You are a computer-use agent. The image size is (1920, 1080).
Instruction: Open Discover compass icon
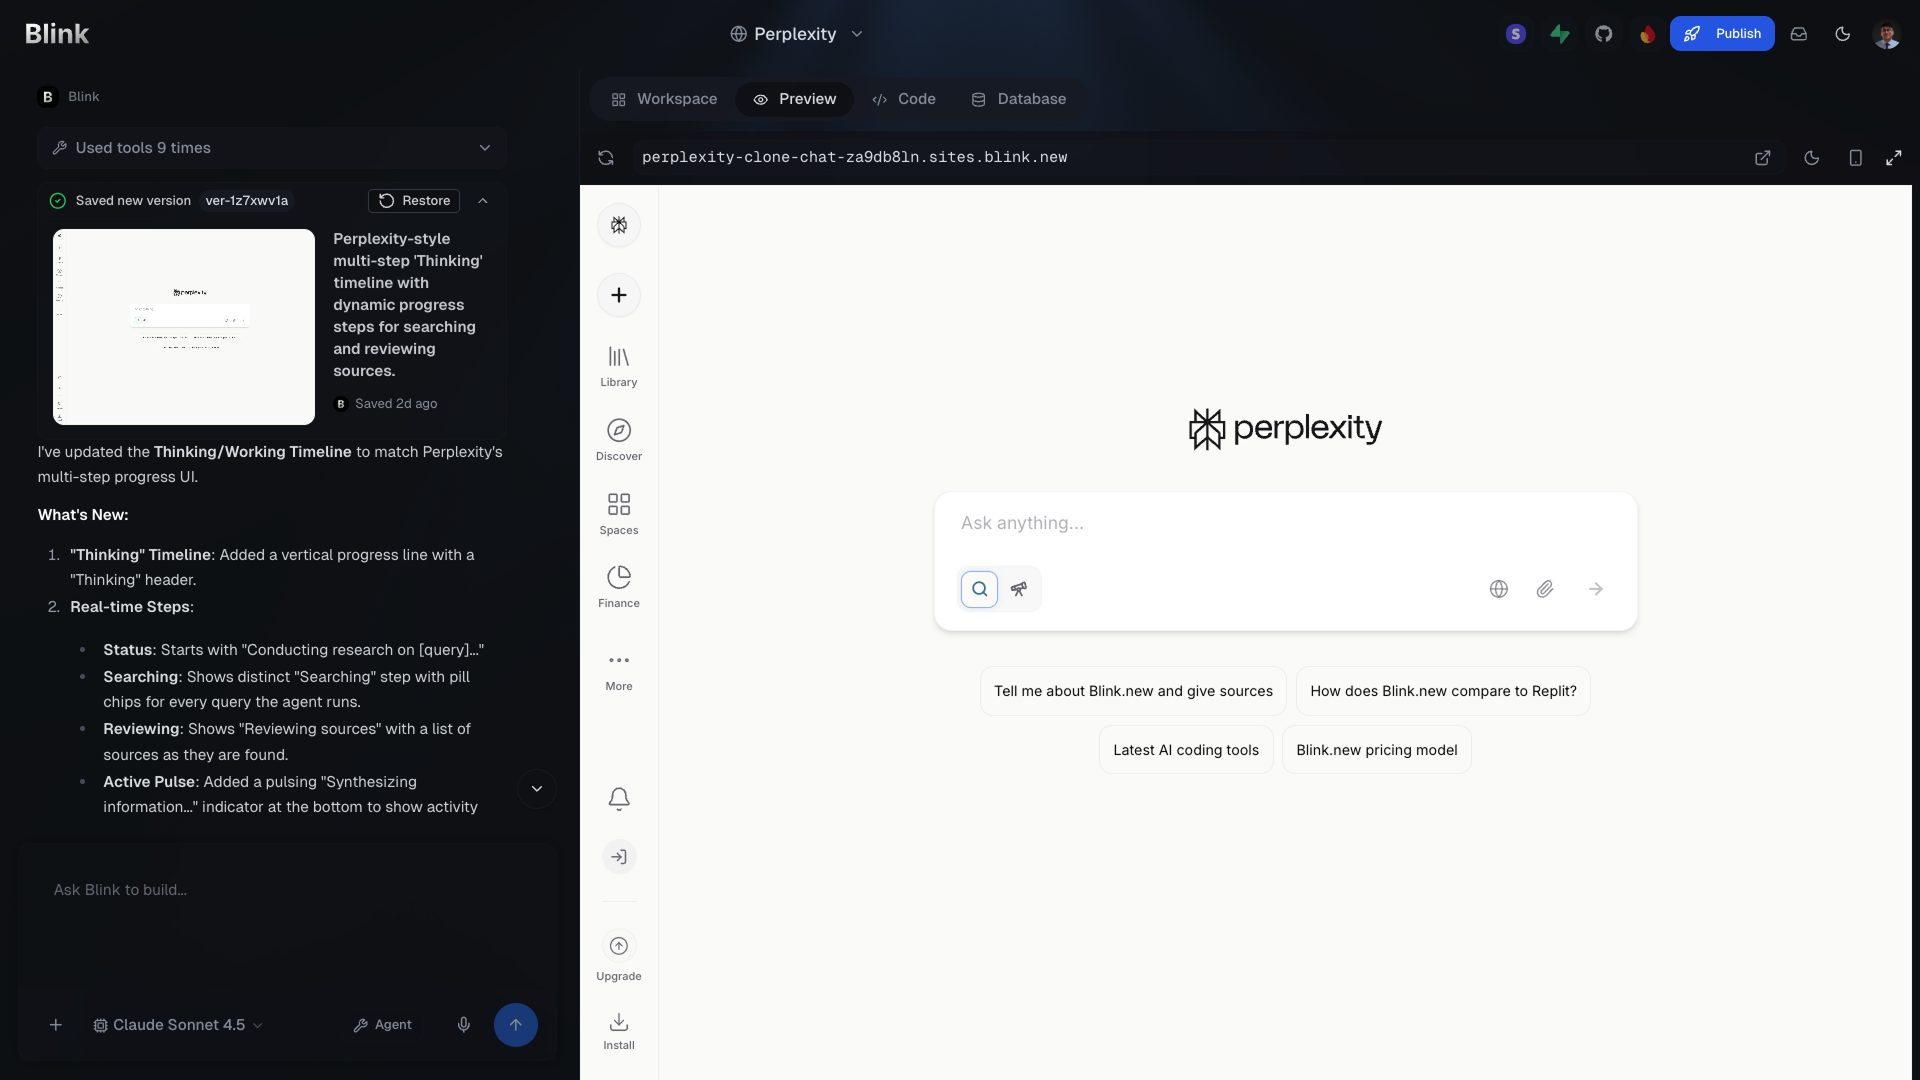click(x=619, y=440)
